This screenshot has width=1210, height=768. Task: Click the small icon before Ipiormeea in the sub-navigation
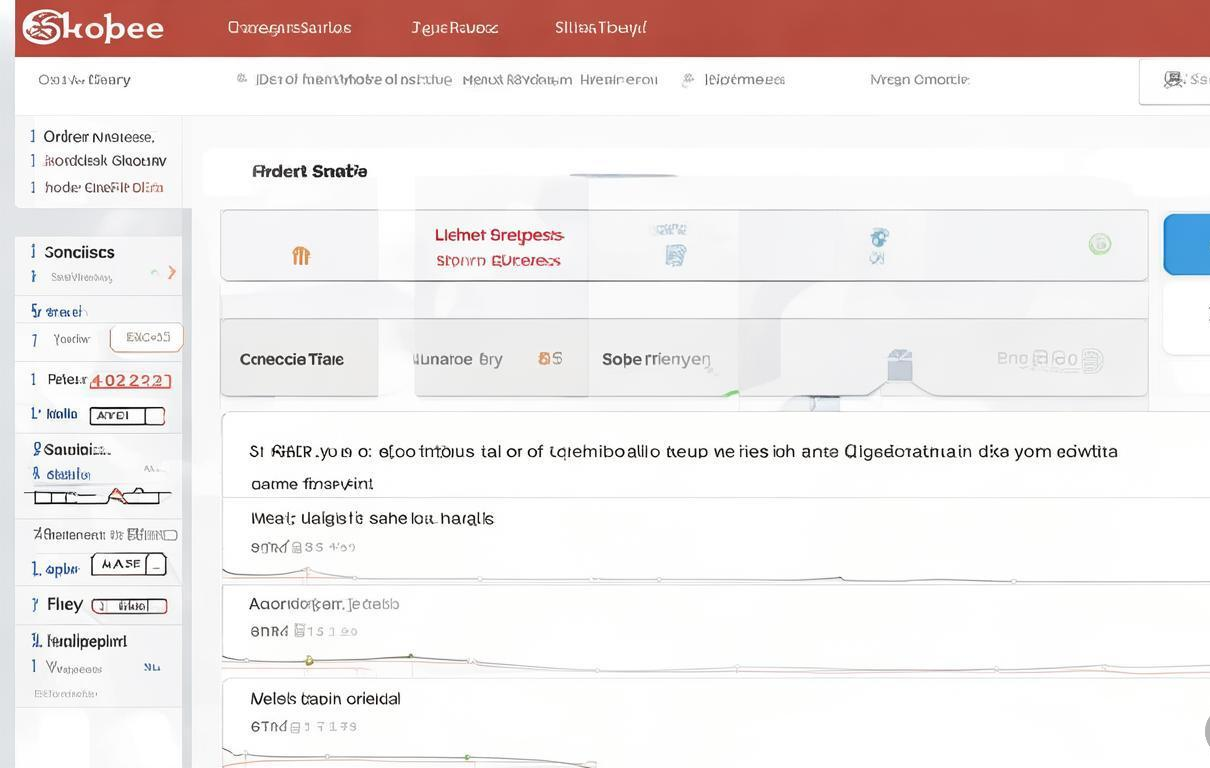click(x=688, y=80)
